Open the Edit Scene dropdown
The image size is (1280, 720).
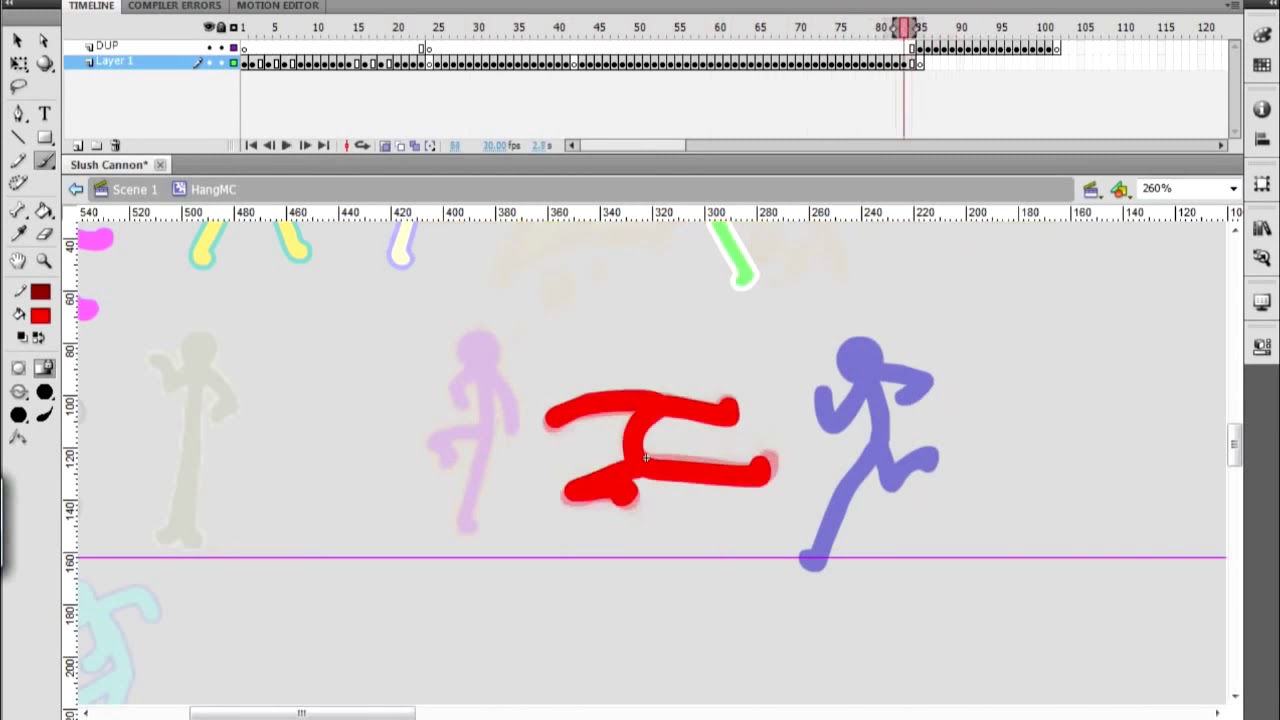pyautogui.click(x=1091, y=189)
